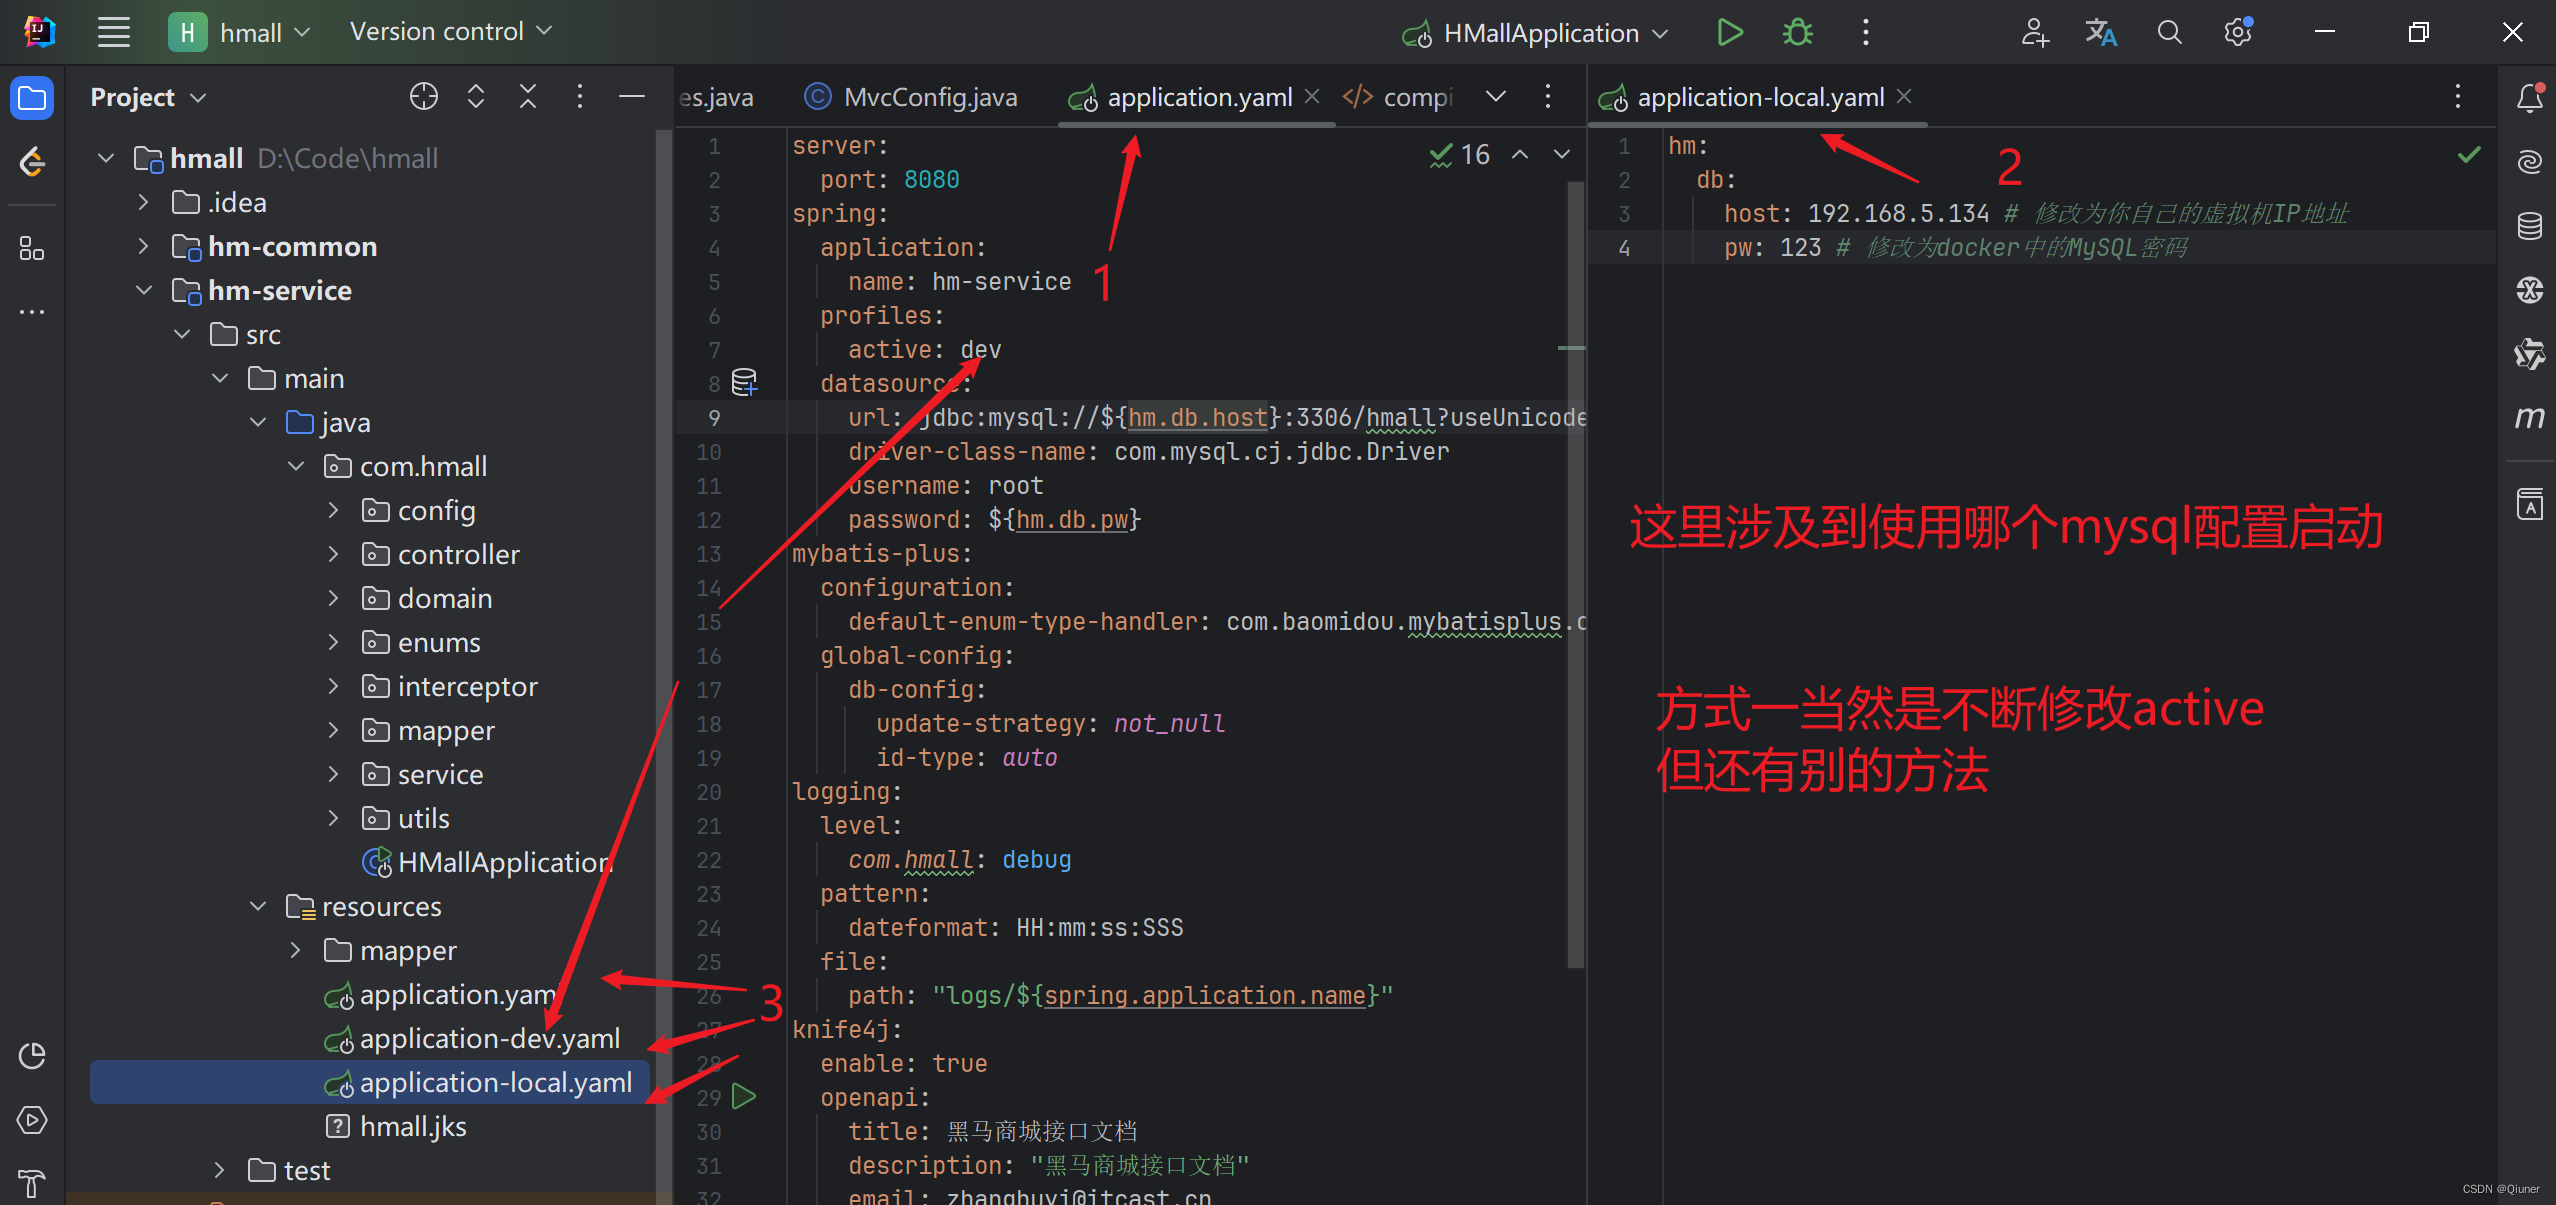Collapse All in Project panel
The width and height of the screenshot is (2556, 1205).
tap(528, 97)
